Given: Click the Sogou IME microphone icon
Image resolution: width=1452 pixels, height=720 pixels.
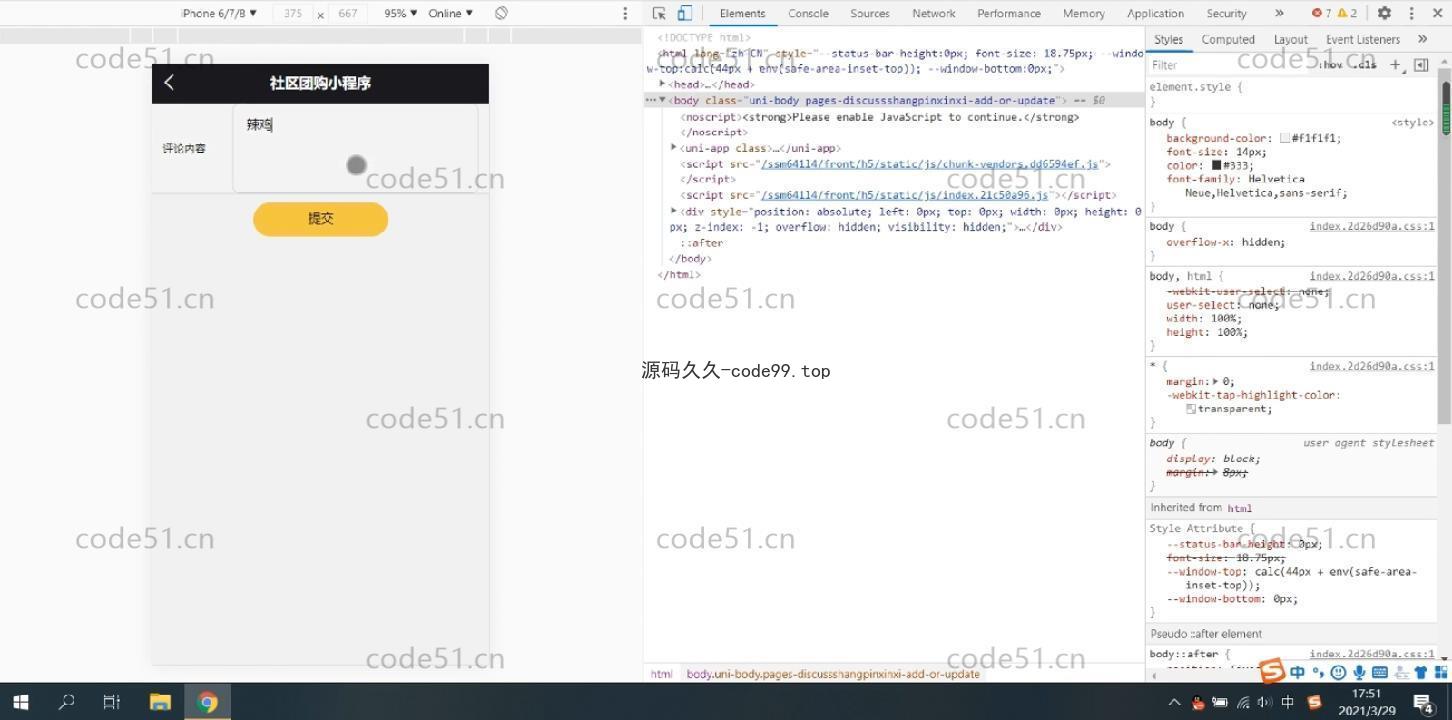Looking at the screenshot, I should (x=1359, y=672).
